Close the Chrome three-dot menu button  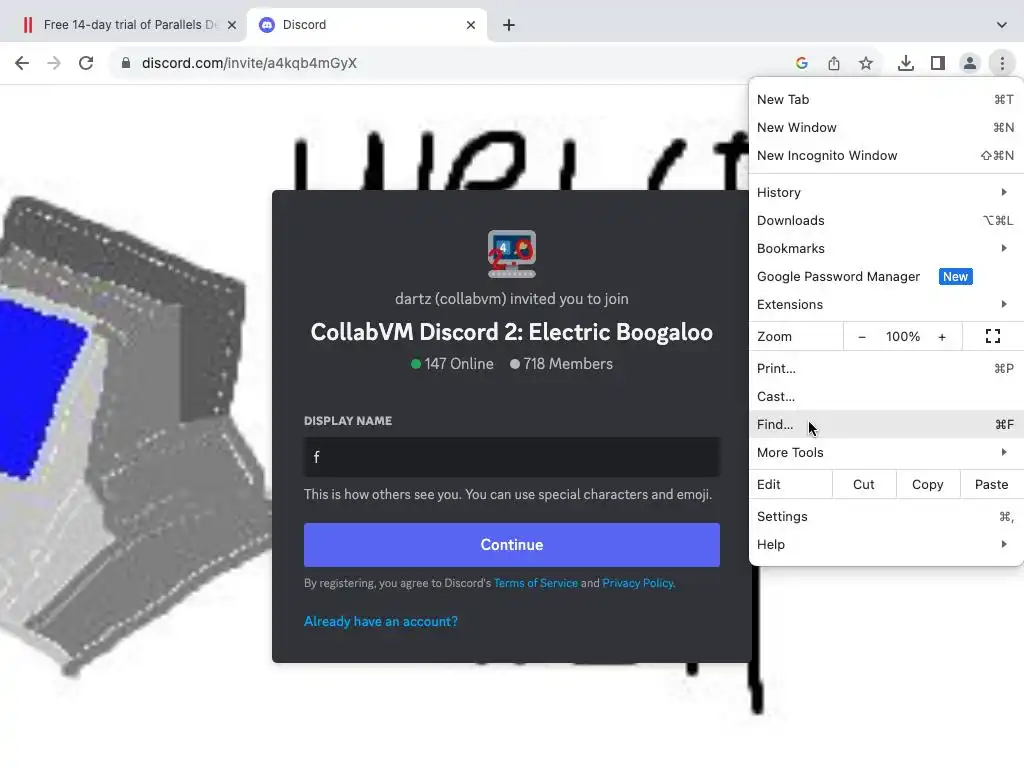1002,63
